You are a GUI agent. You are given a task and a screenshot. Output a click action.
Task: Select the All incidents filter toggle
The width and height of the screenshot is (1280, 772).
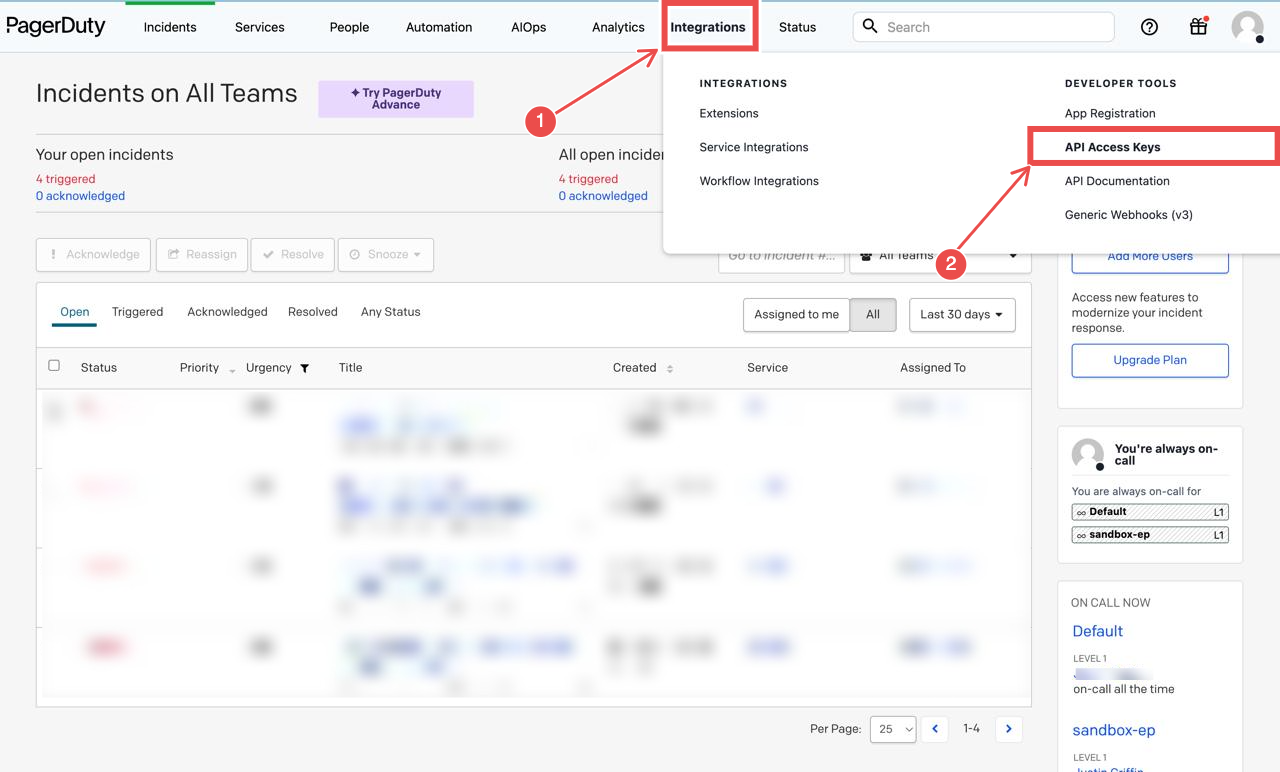point(872,314)
